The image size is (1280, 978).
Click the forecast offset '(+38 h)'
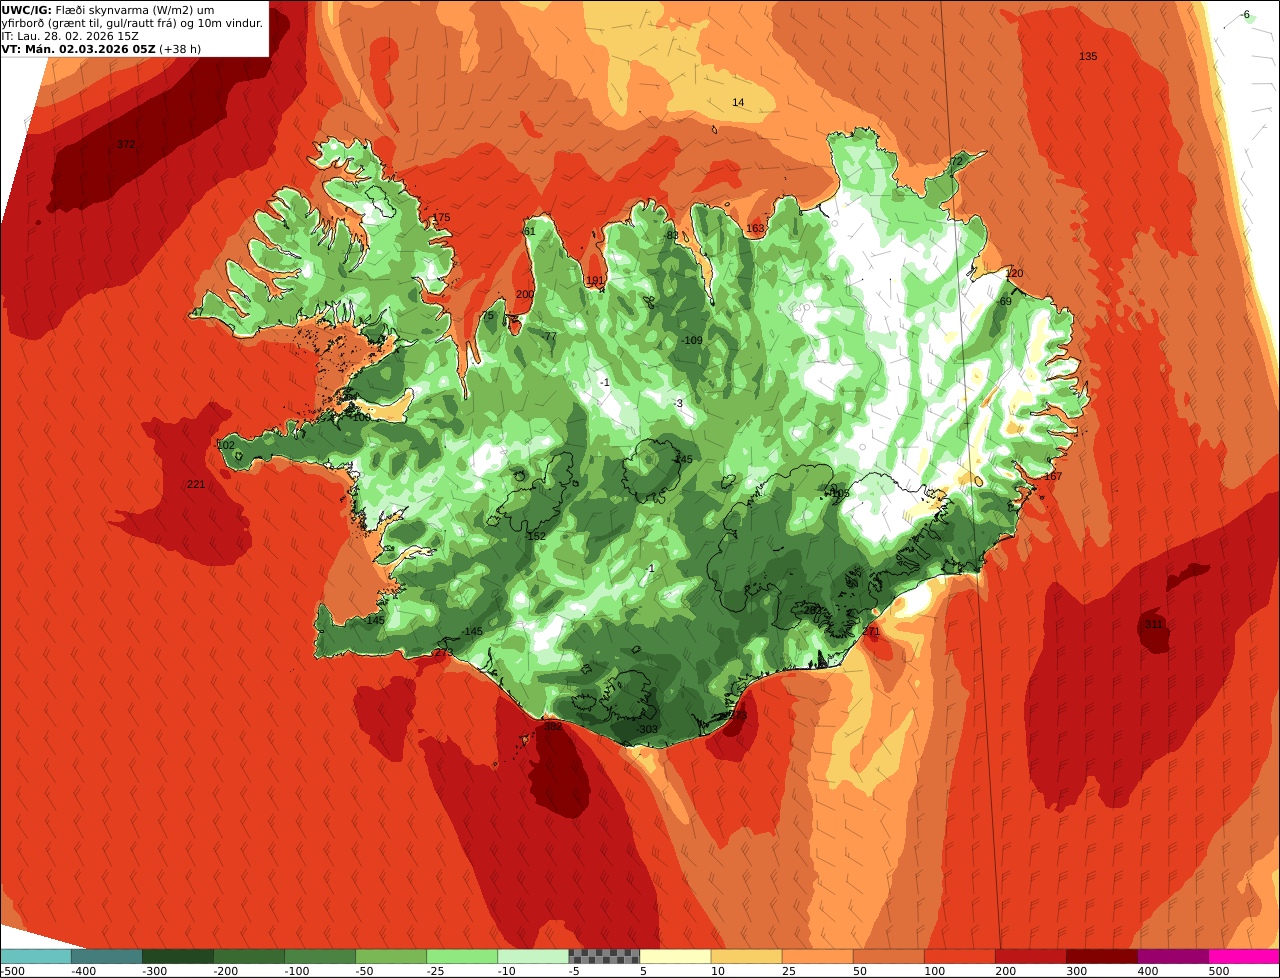click(x=181, y=49)
